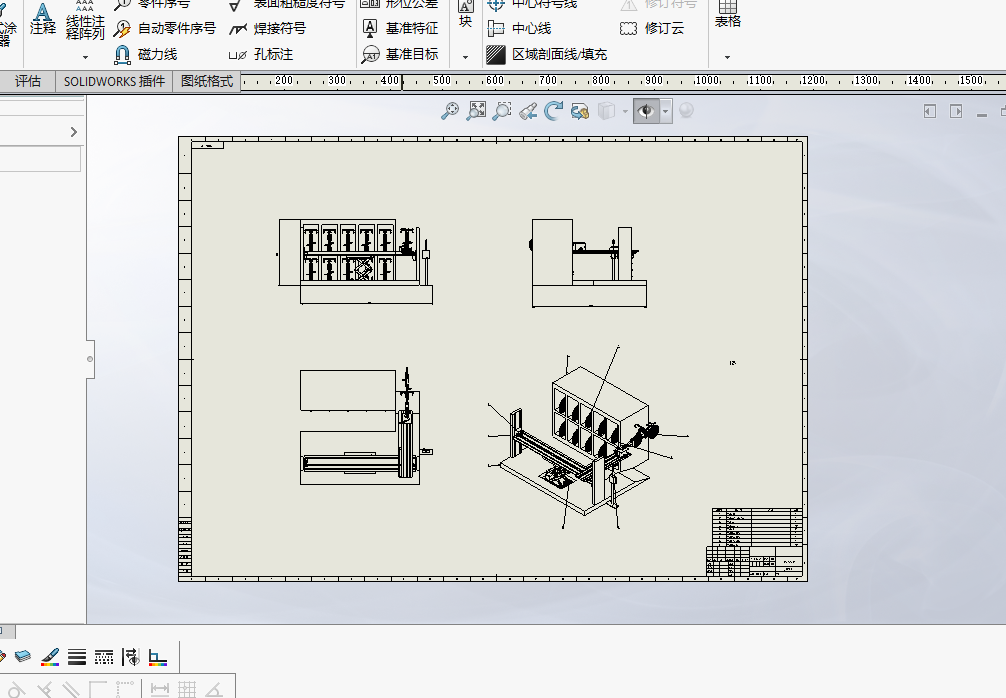Switch to the 图纸格式 tab
Image resolution: width=1006 pixels, height=698 pixels.
pyautogui.click(x=207, y=81)
